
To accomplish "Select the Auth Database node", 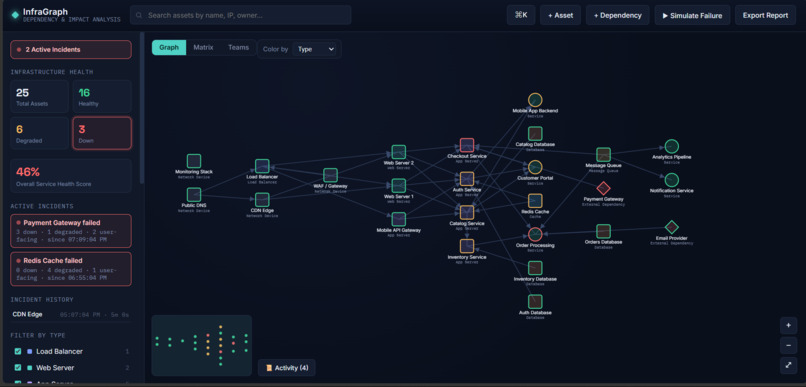I will (x=535, y=302).
